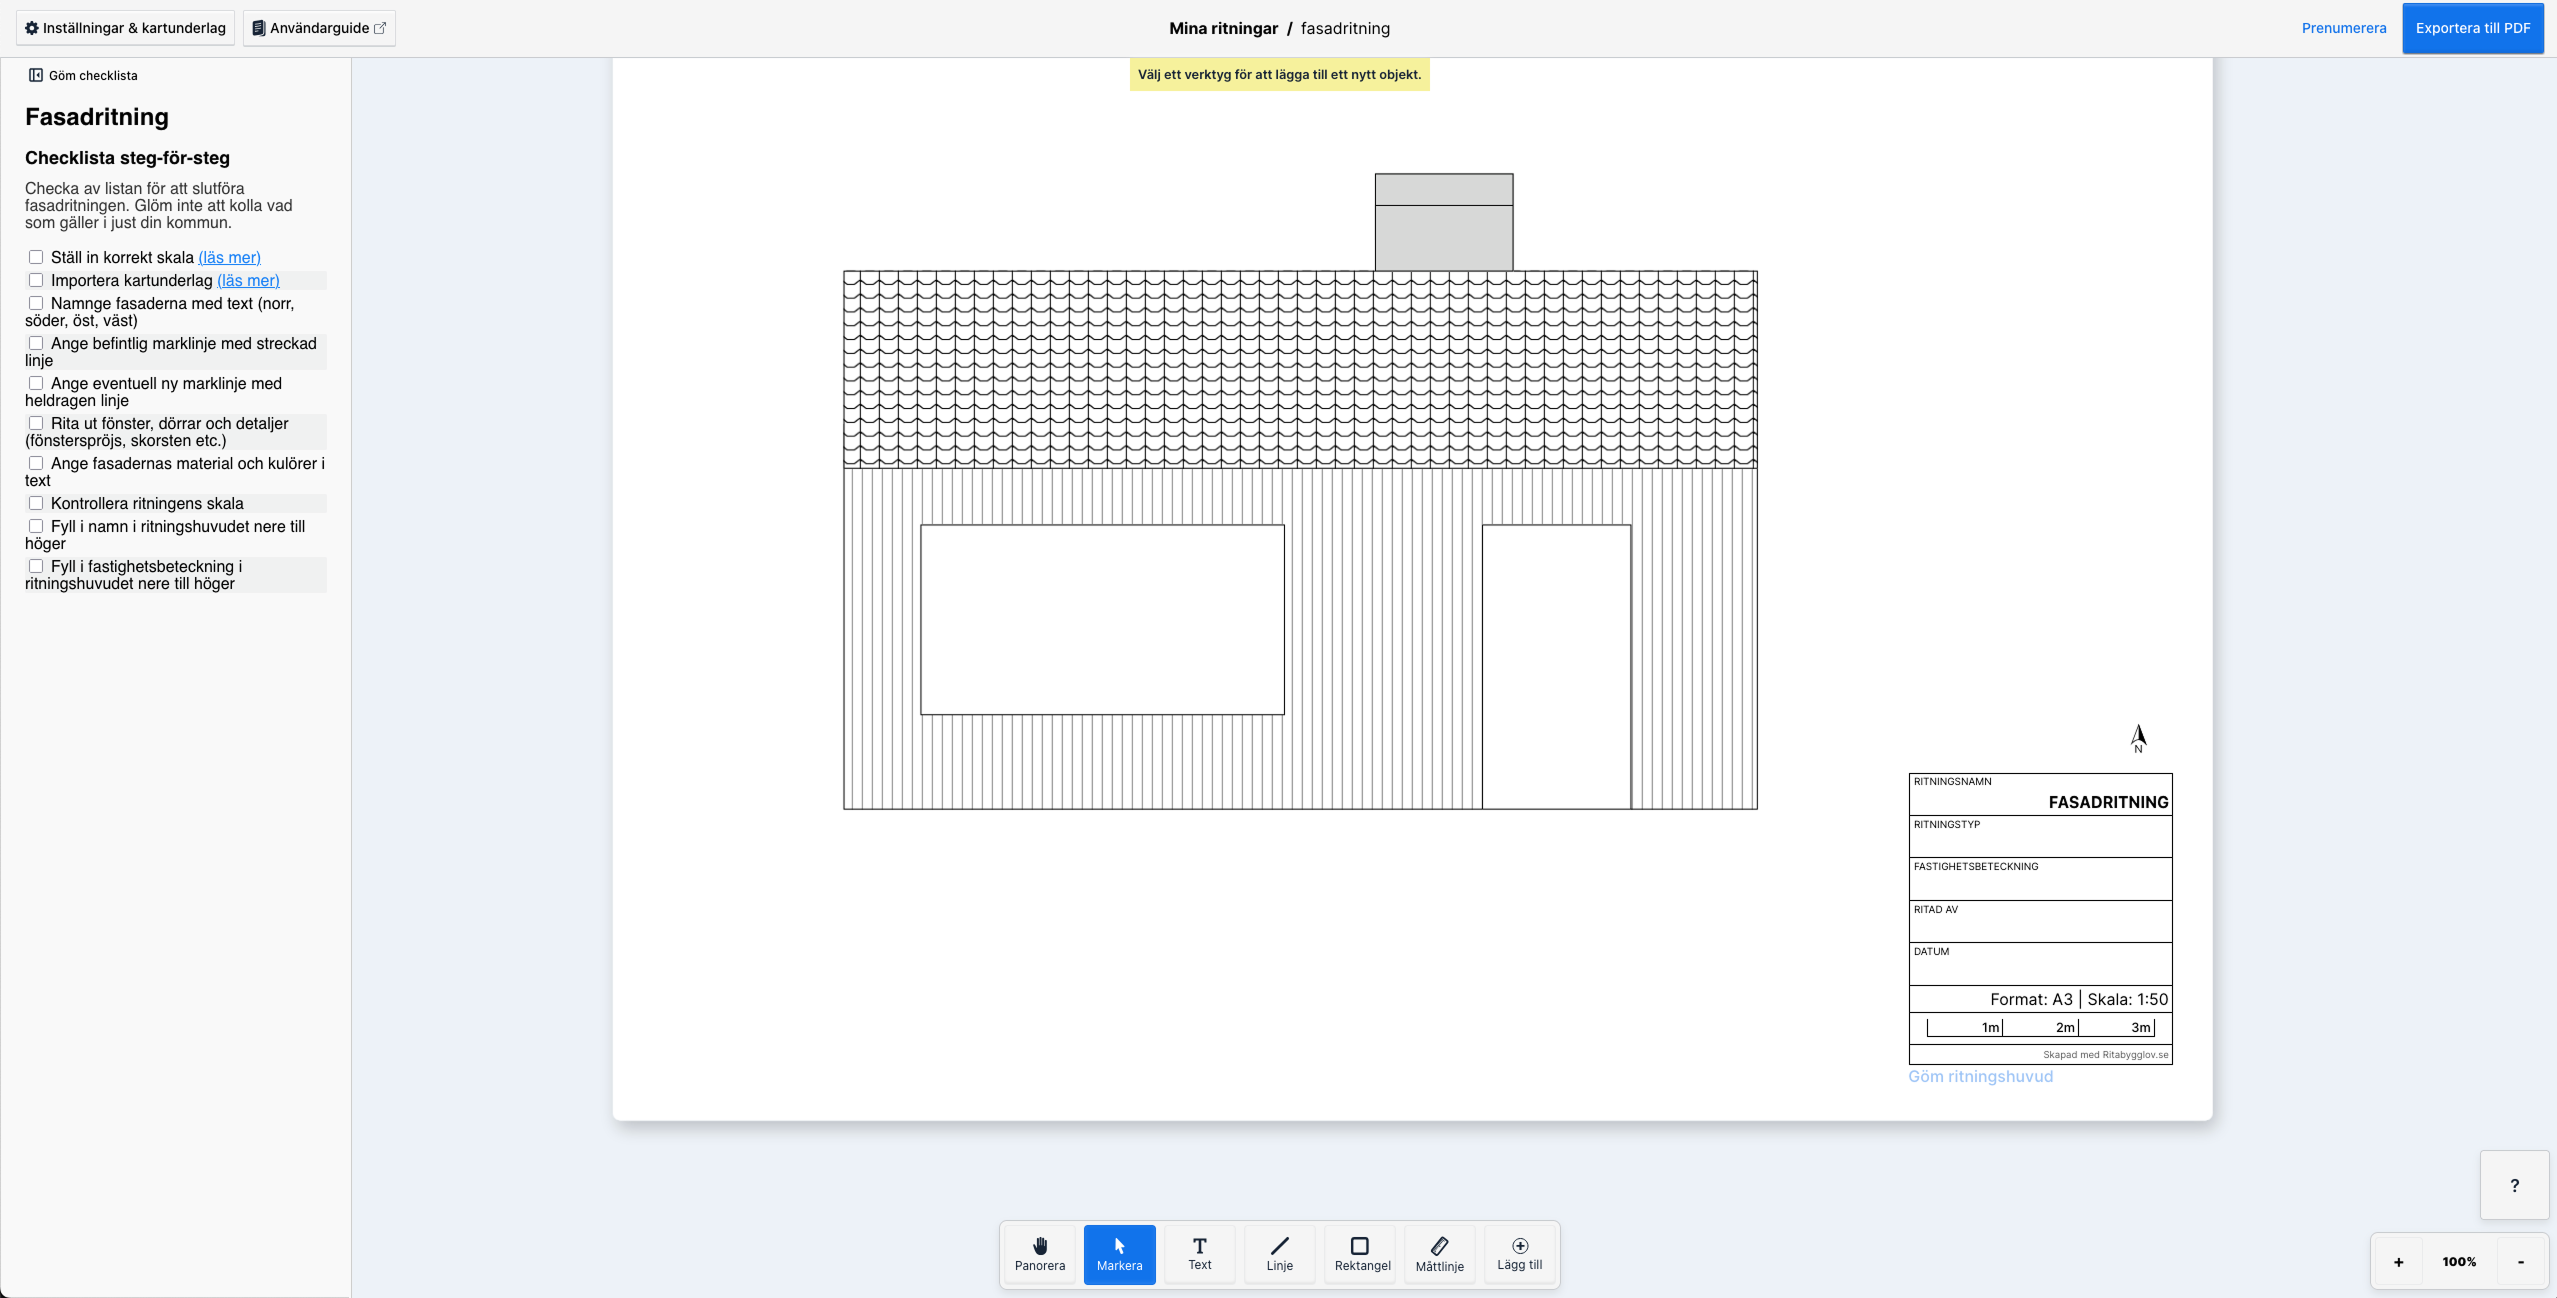
Task: Go to Mina ritningar breadcrumb
Action: click(1223, 28)
